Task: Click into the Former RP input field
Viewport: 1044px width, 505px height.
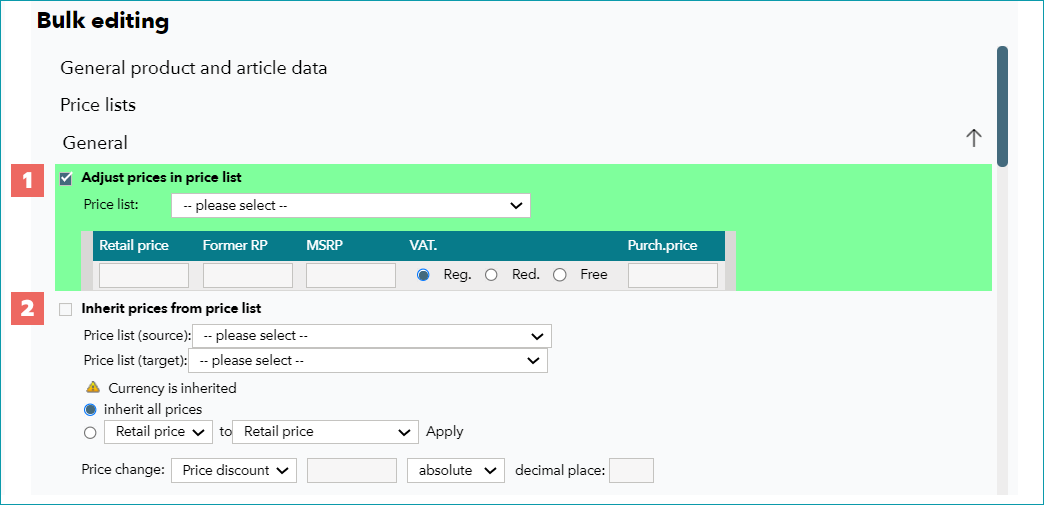Action: [x=248, y=275]
